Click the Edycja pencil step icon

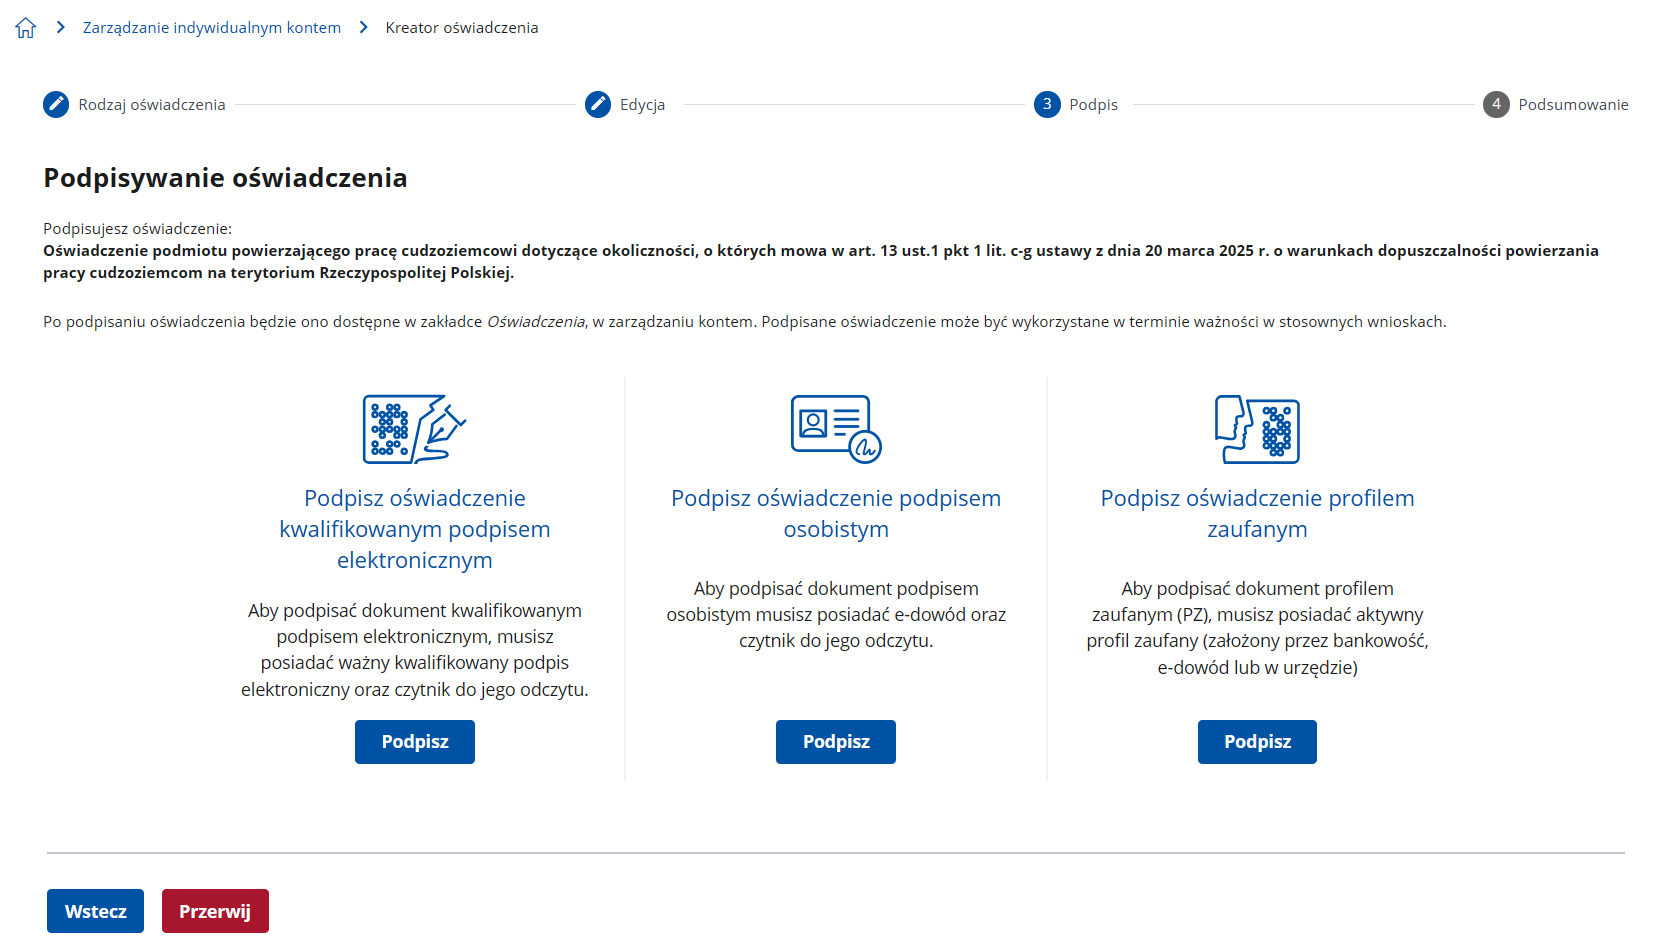pyautogui.click(x=598, y=104)
